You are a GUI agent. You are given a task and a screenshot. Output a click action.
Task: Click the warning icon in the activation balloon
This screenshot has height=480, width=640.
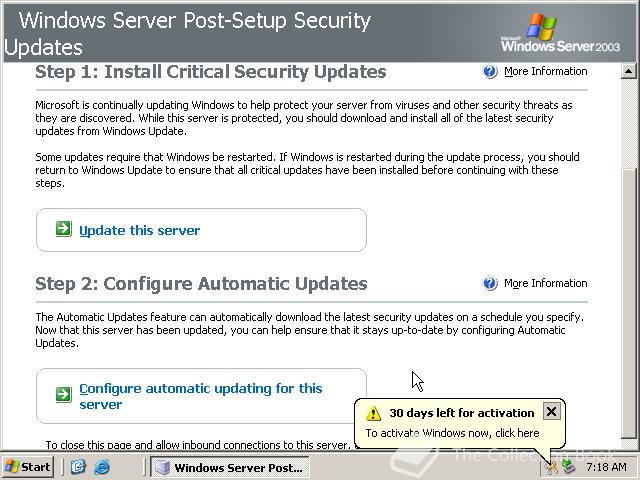coord(373,413)
